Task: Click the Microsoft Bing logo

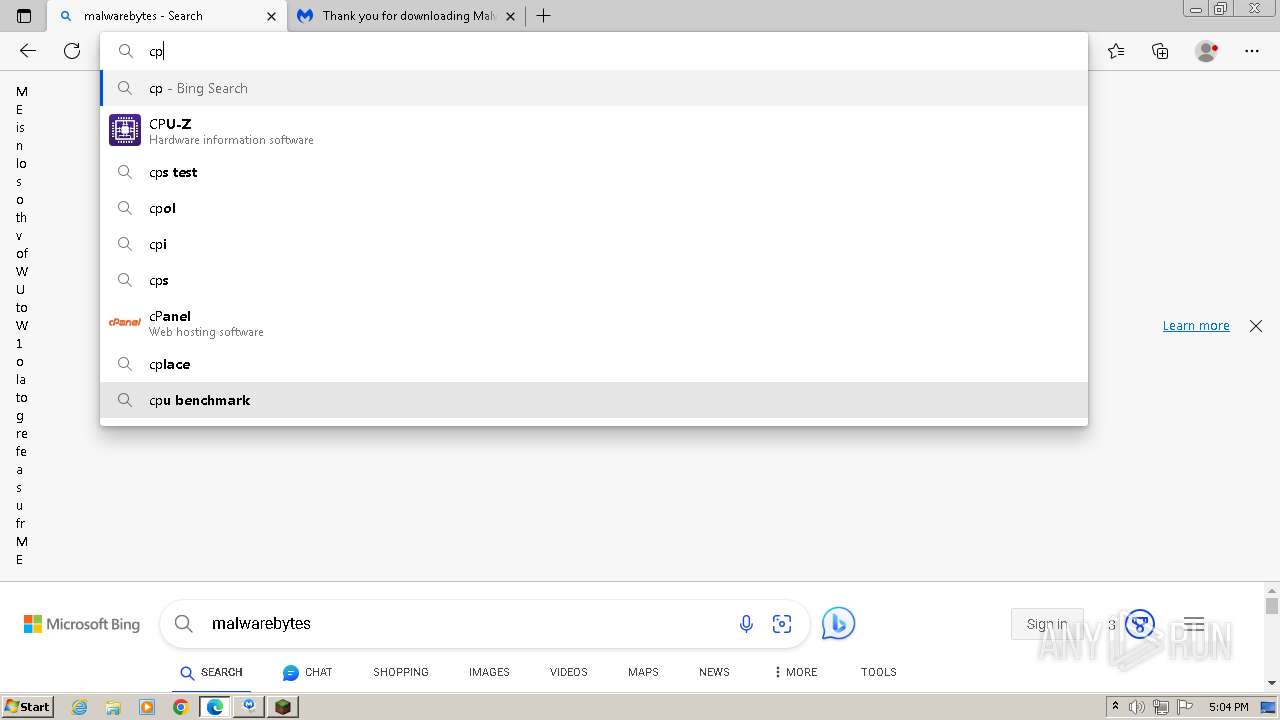Action: pyautogui.click(x=82, y=624)
